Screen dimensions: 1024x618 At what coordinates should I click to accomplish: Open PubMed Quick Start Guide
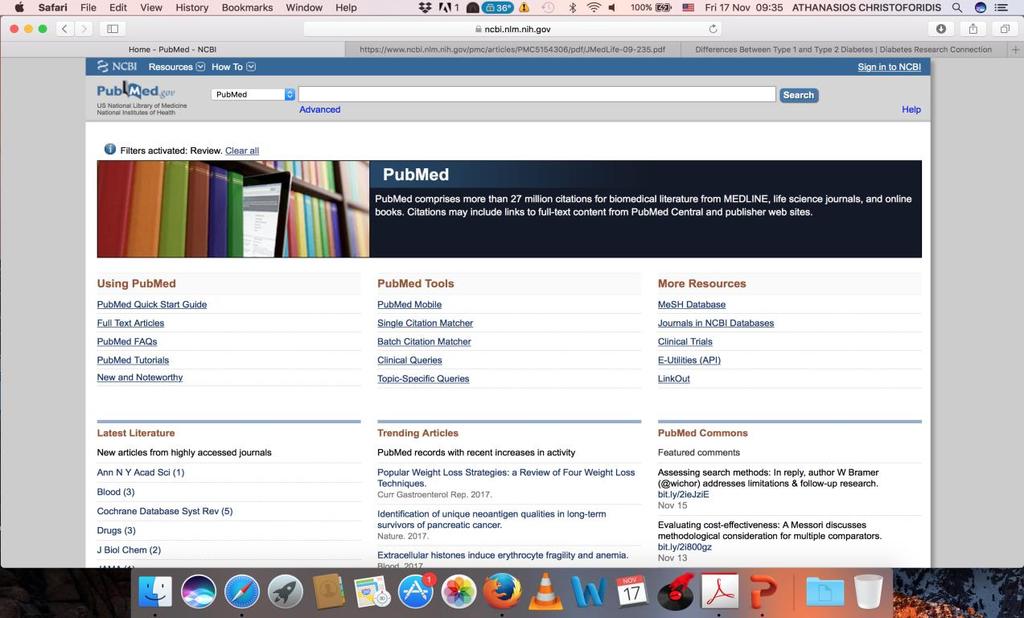click(x=152, y=304)
